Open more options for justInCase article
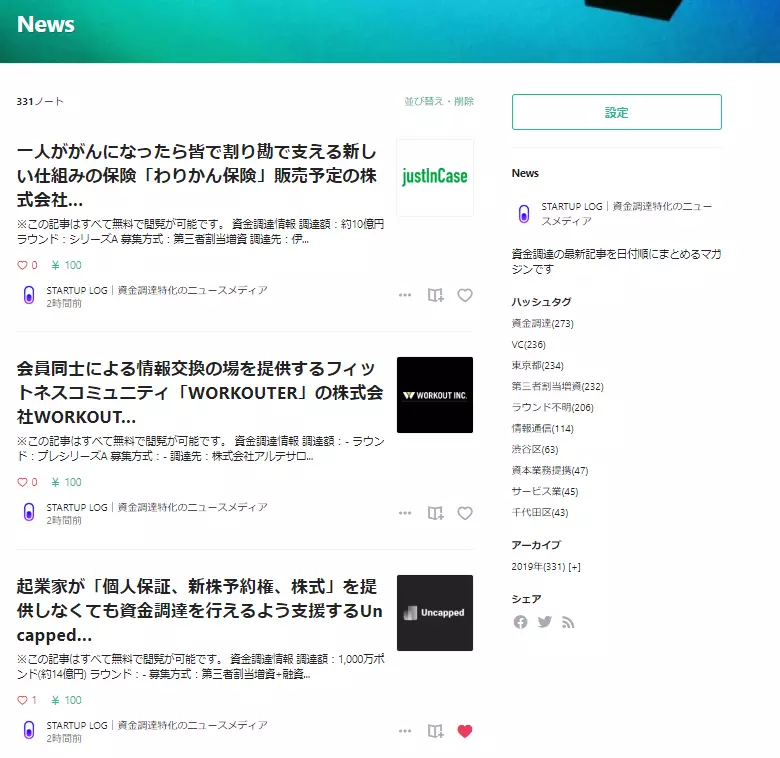The width and height of the screenshot is (780, 758). point(405,295)
